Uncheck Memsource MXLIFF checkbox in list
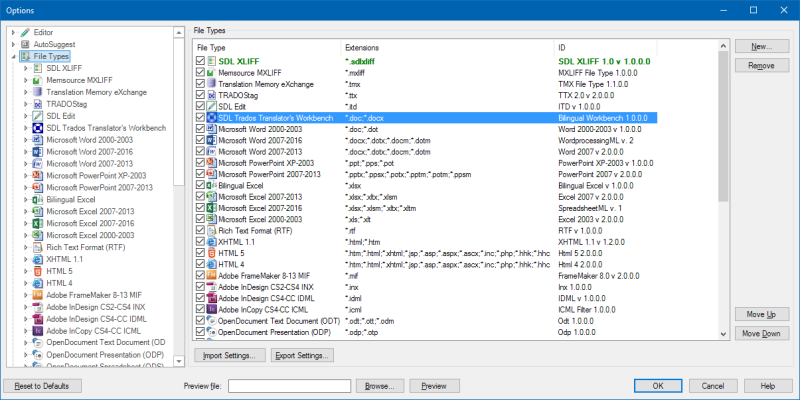This screenshot has height=400, width=800. coord(201,73)
